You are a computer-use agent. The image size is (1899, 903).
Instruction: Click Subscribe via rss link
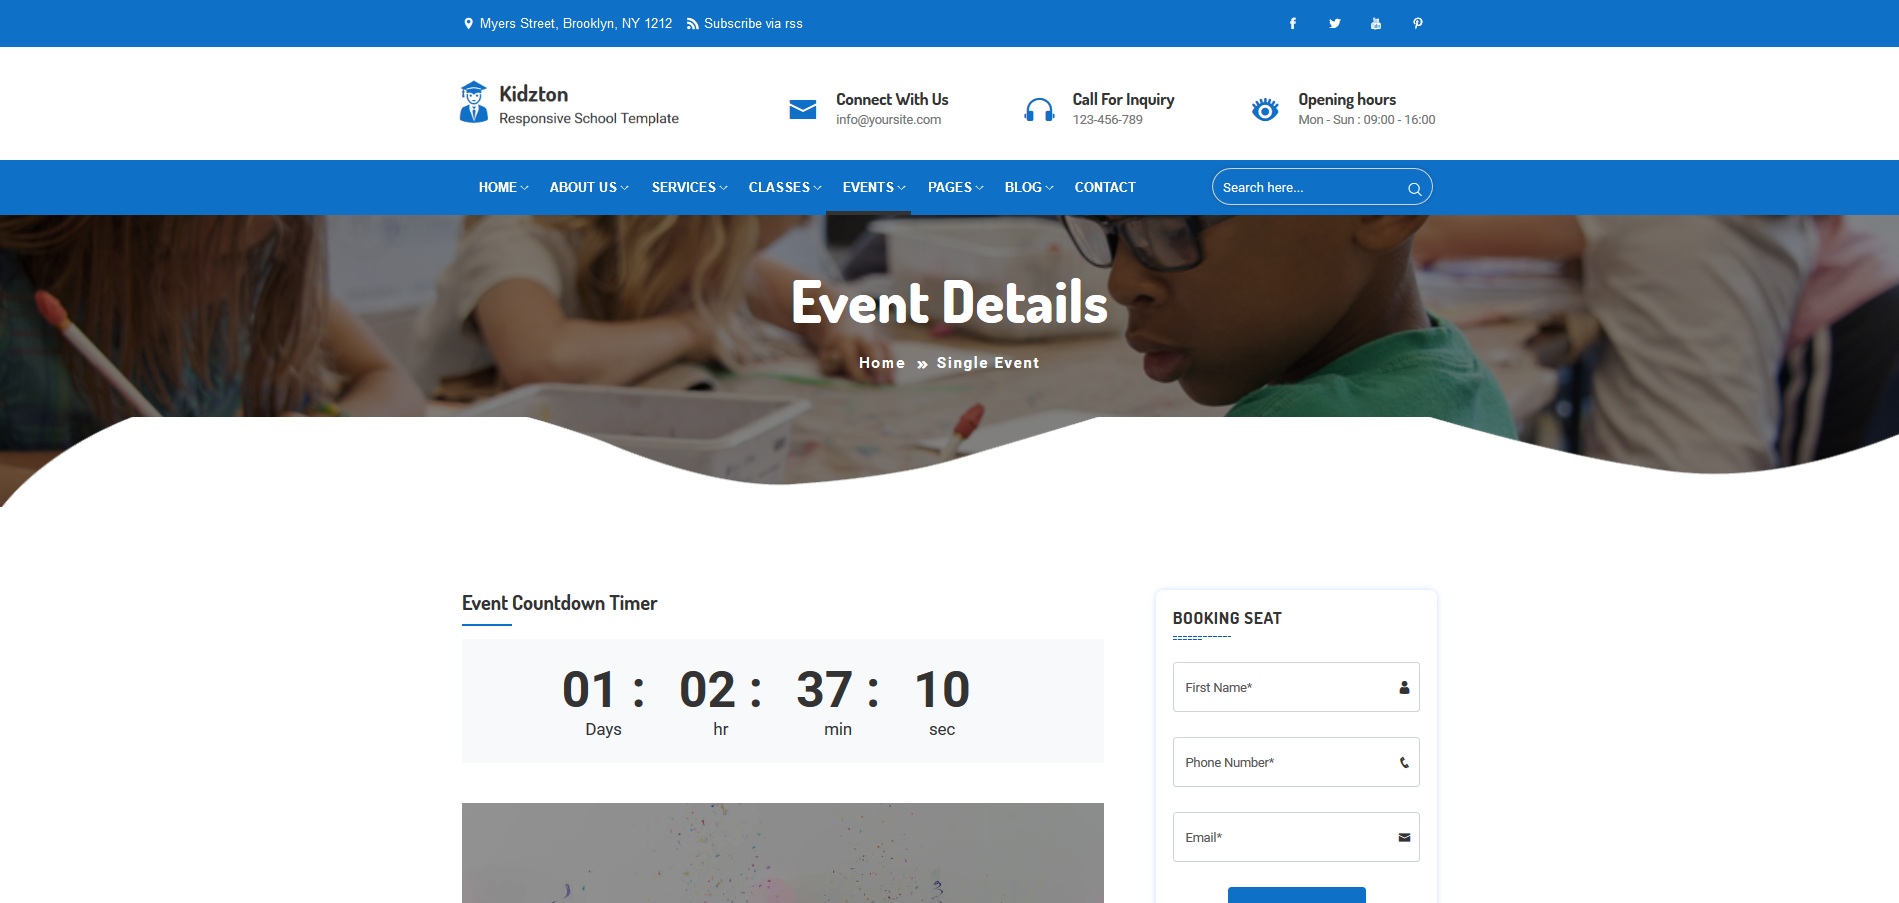click(753, 23)
